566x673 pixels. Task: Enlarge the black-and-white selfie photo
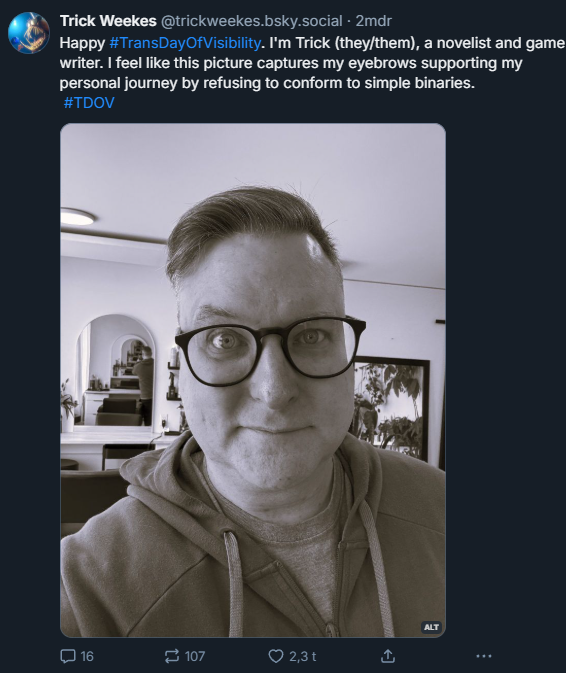coord(253,380)
